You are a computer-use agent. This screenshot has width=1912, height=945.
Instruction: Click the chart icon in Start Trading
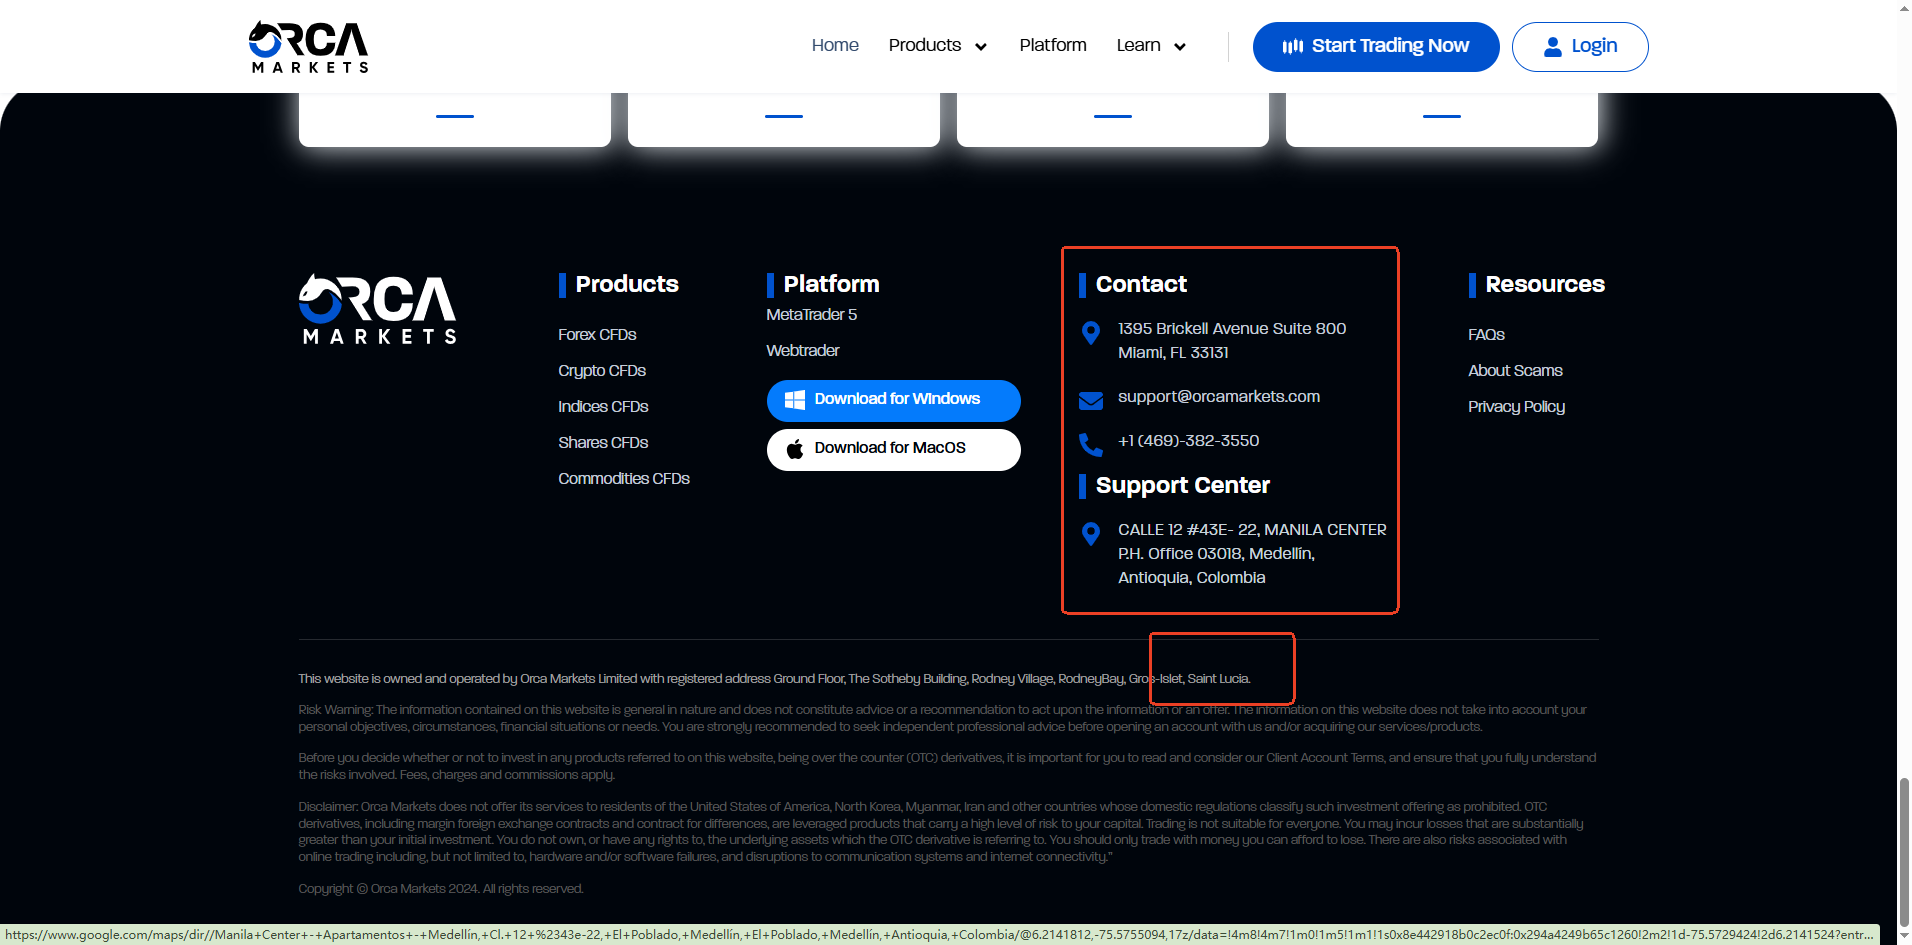click(x=1293, y=46)
